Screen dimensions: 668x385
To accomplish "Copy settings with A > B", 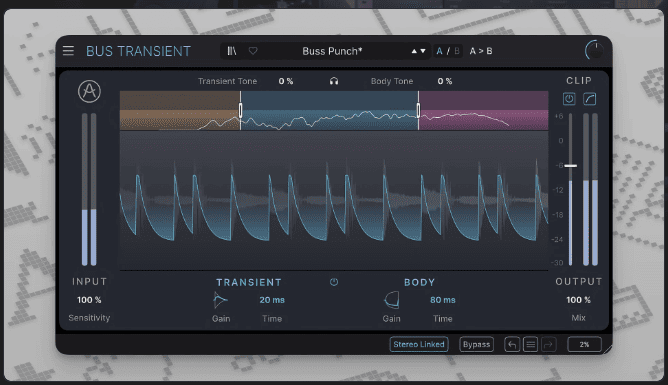I will pyautogui.click(x=481, y=51).
